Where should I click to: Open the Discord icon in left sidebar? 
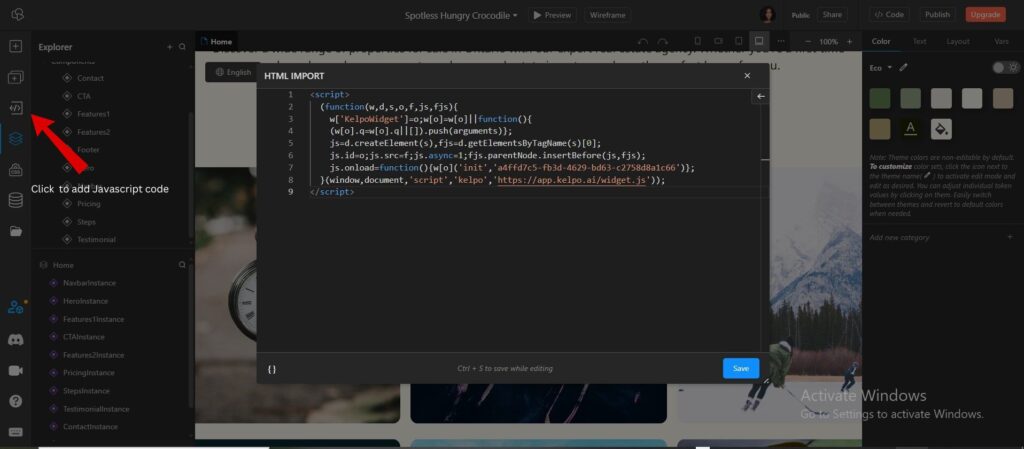click(x=16, y=339)
